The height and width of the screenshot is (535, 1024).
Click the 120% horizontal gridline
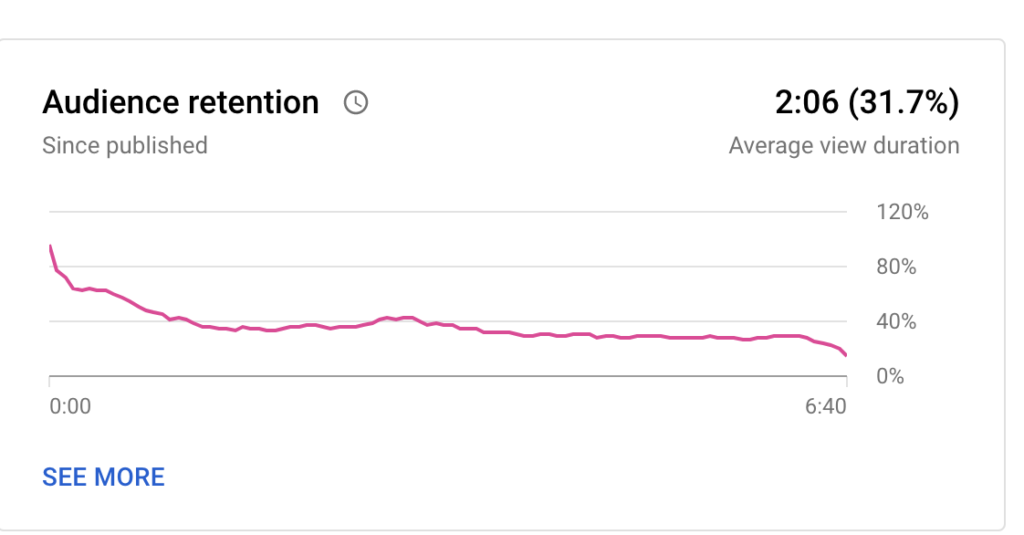pos(448,212)
